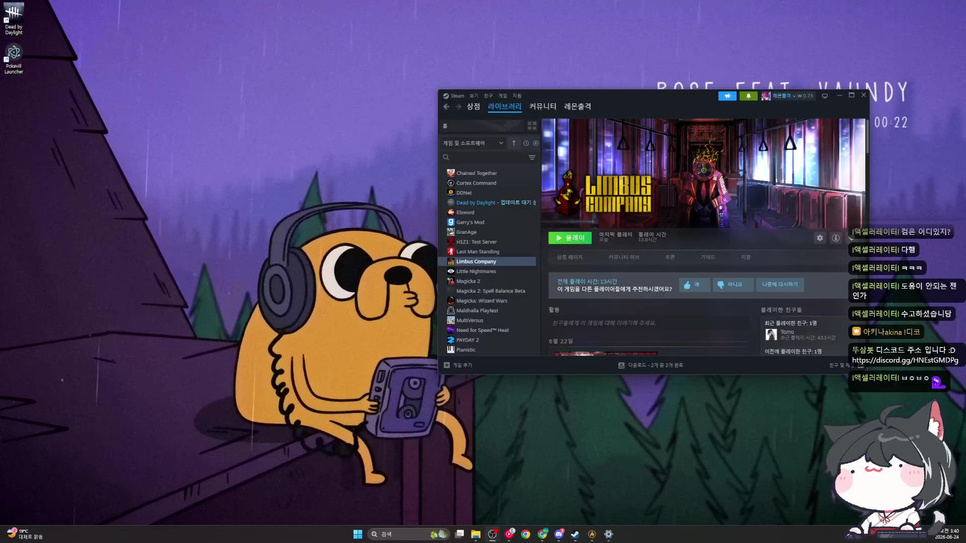Image resolution: width=966 pixels, height=543 pixels.
Task: Open game settings gear icon
Action: [x=819, y=238]
